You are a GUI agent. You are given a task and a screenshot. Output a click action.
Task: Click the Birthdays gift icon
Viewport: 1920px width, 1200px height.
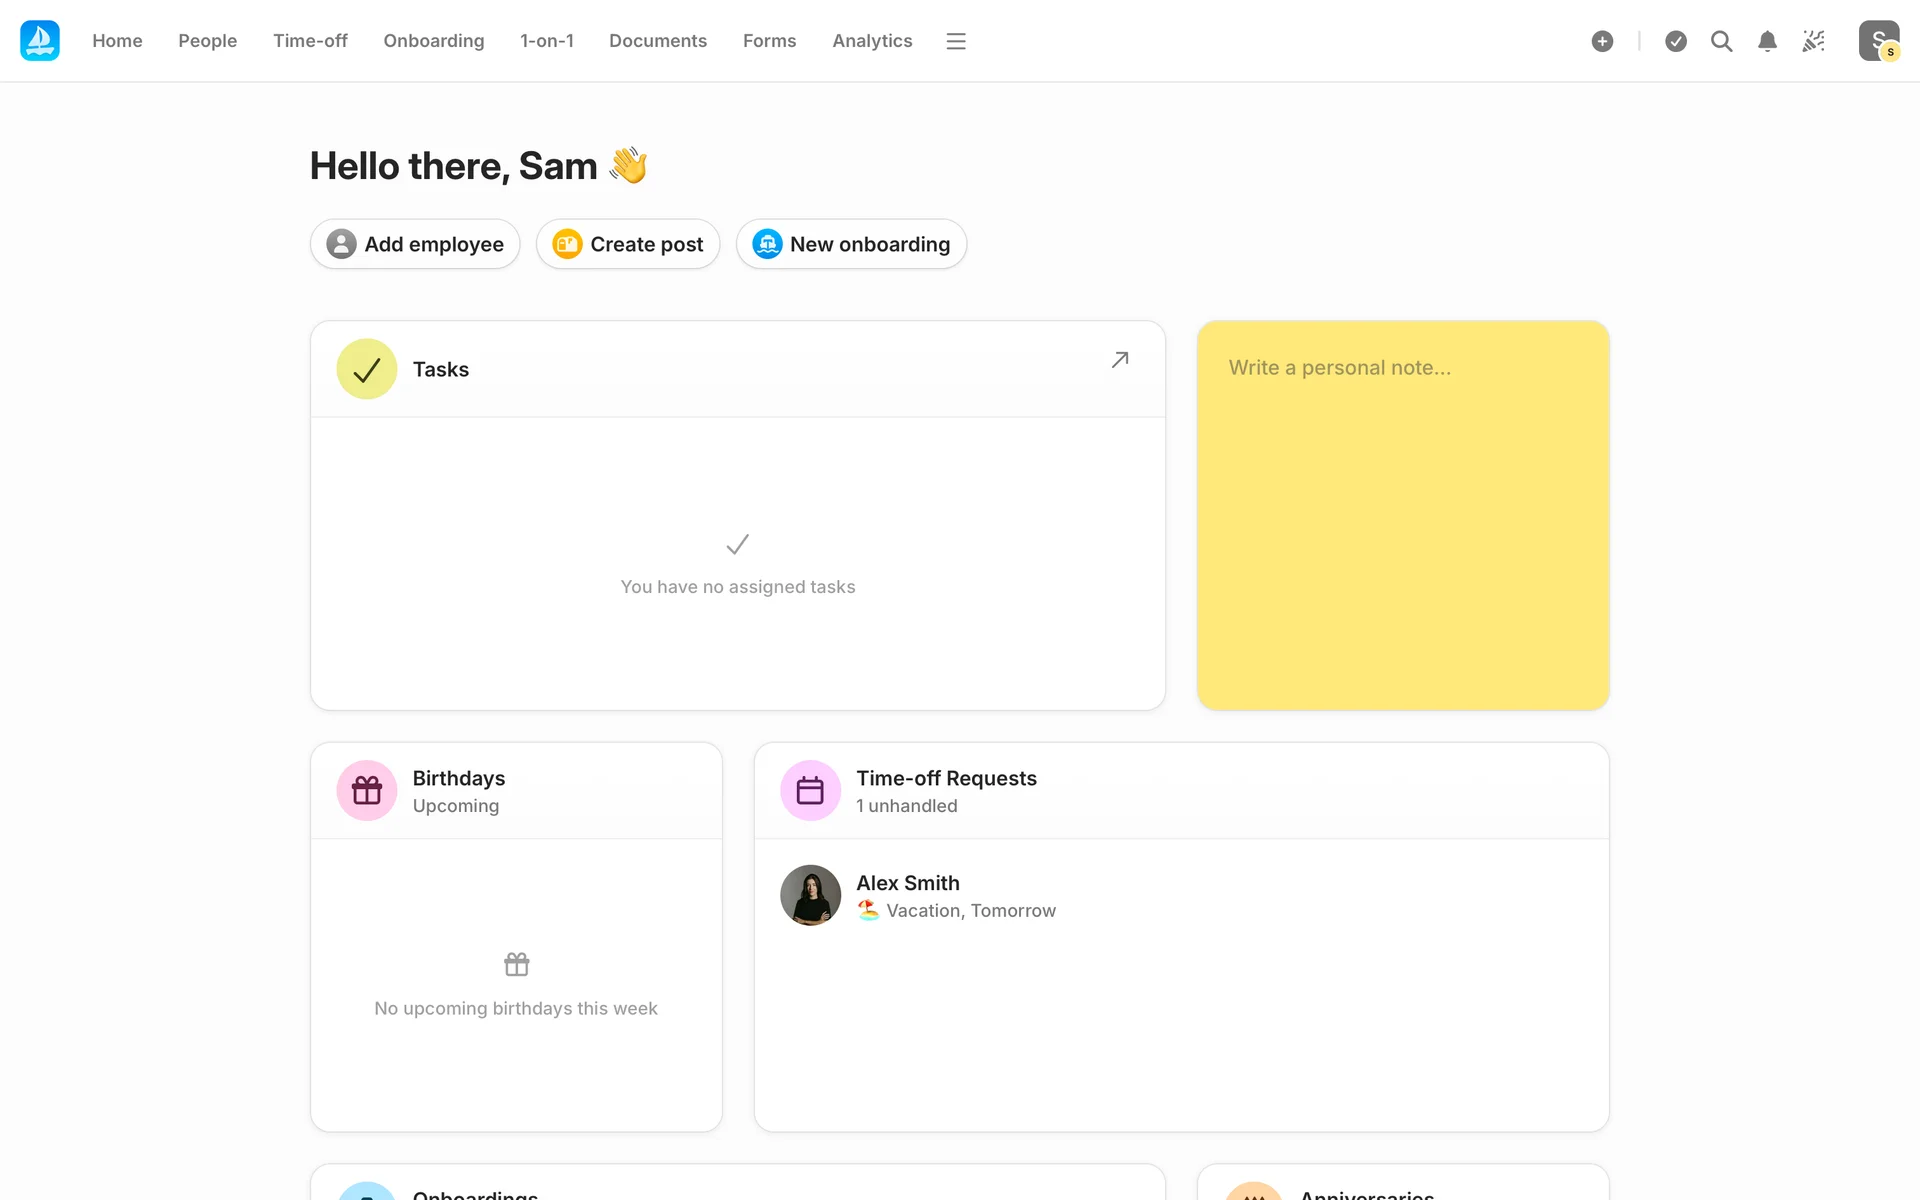367,791
